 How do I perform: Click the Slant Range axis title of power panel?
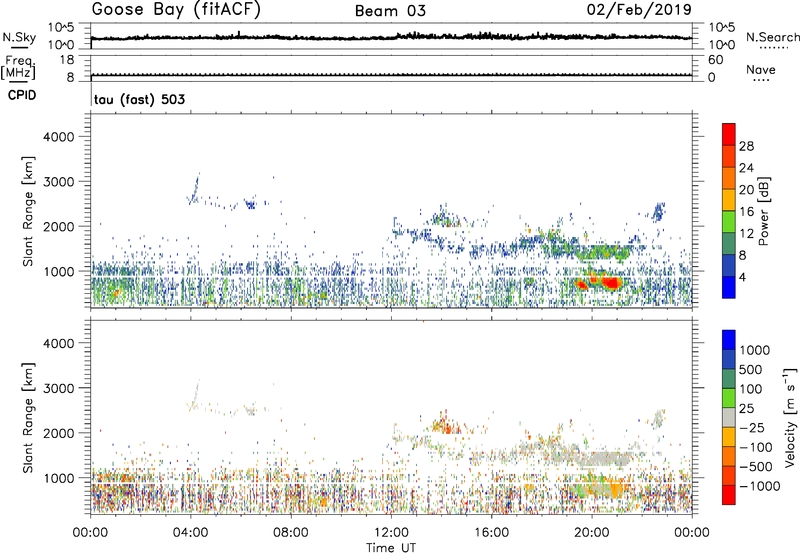pyautogui.click(x=28, y=211)
